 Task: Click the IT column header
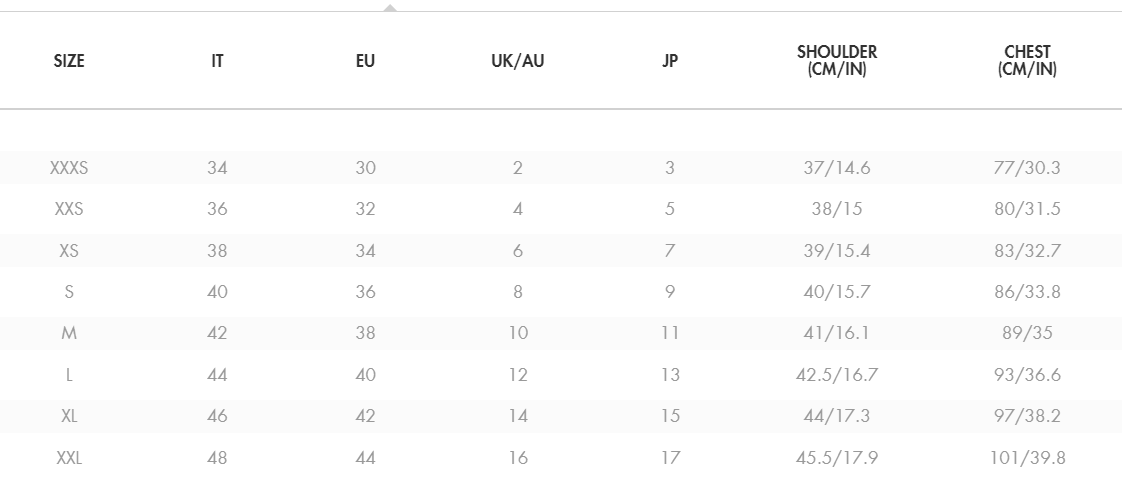(217, 61)
